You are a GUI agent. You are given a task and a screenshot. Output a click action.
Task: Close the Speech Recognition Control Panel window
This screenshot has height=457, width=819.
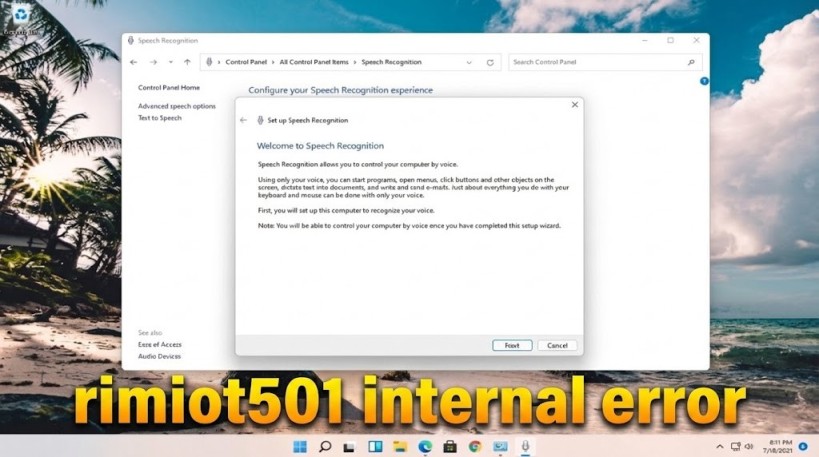[696, 40]
